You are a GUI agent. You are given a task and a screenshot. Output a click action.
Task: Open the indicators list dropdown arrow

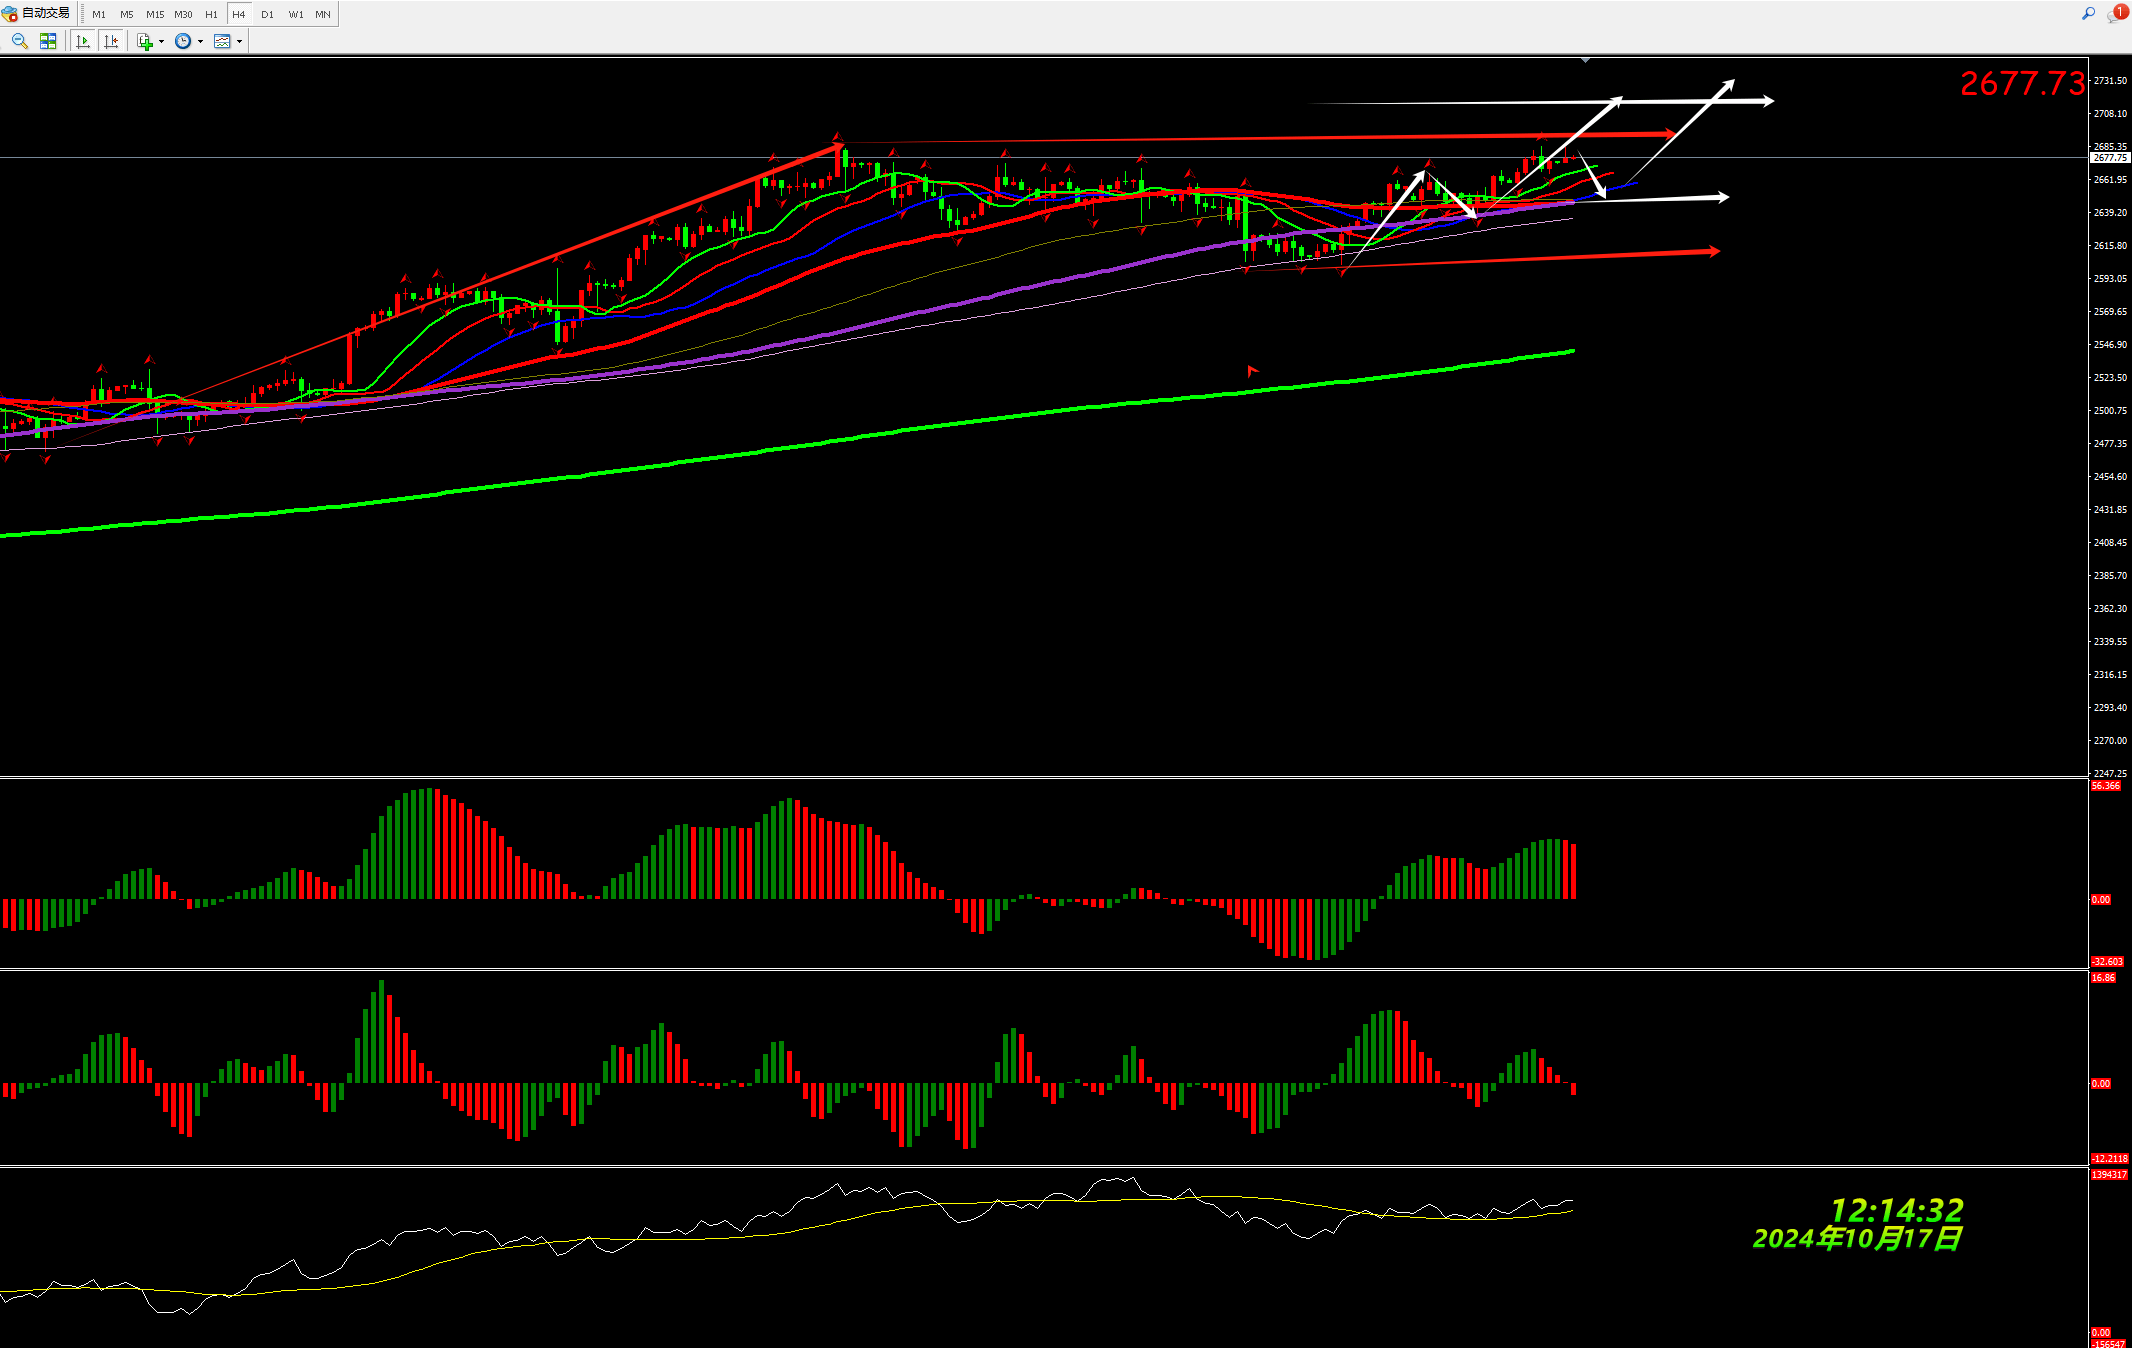click(x=161, y=41)
